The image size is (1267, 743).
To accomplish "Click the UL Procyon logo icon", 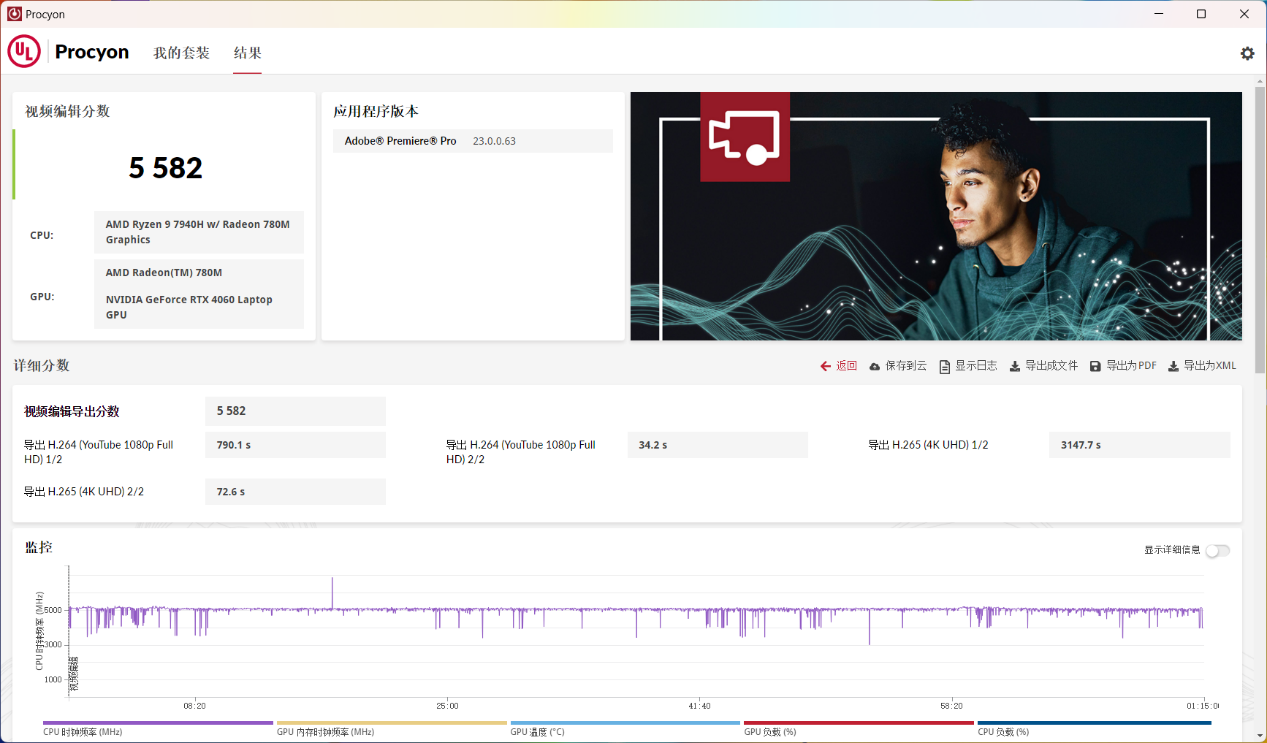I will [24, 52].
